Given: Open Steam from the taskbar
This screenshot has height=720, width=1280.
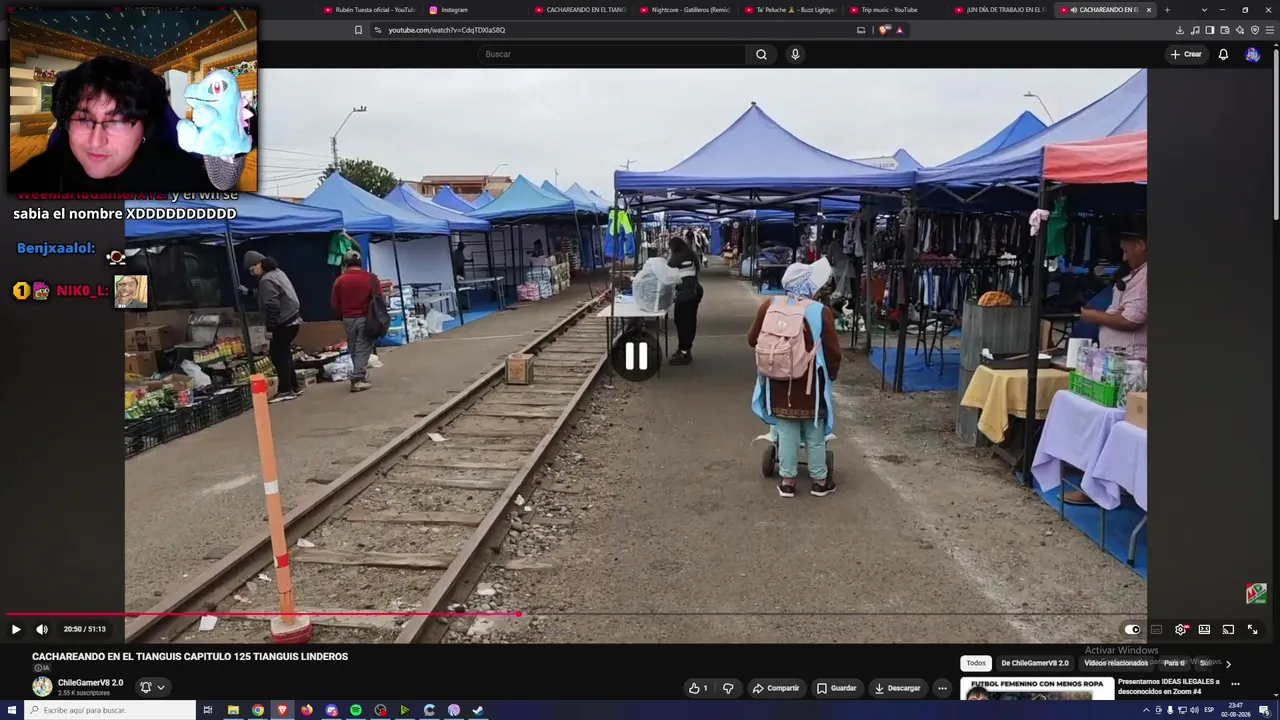Looking at the screenshot, I should [x=478, y=710].
